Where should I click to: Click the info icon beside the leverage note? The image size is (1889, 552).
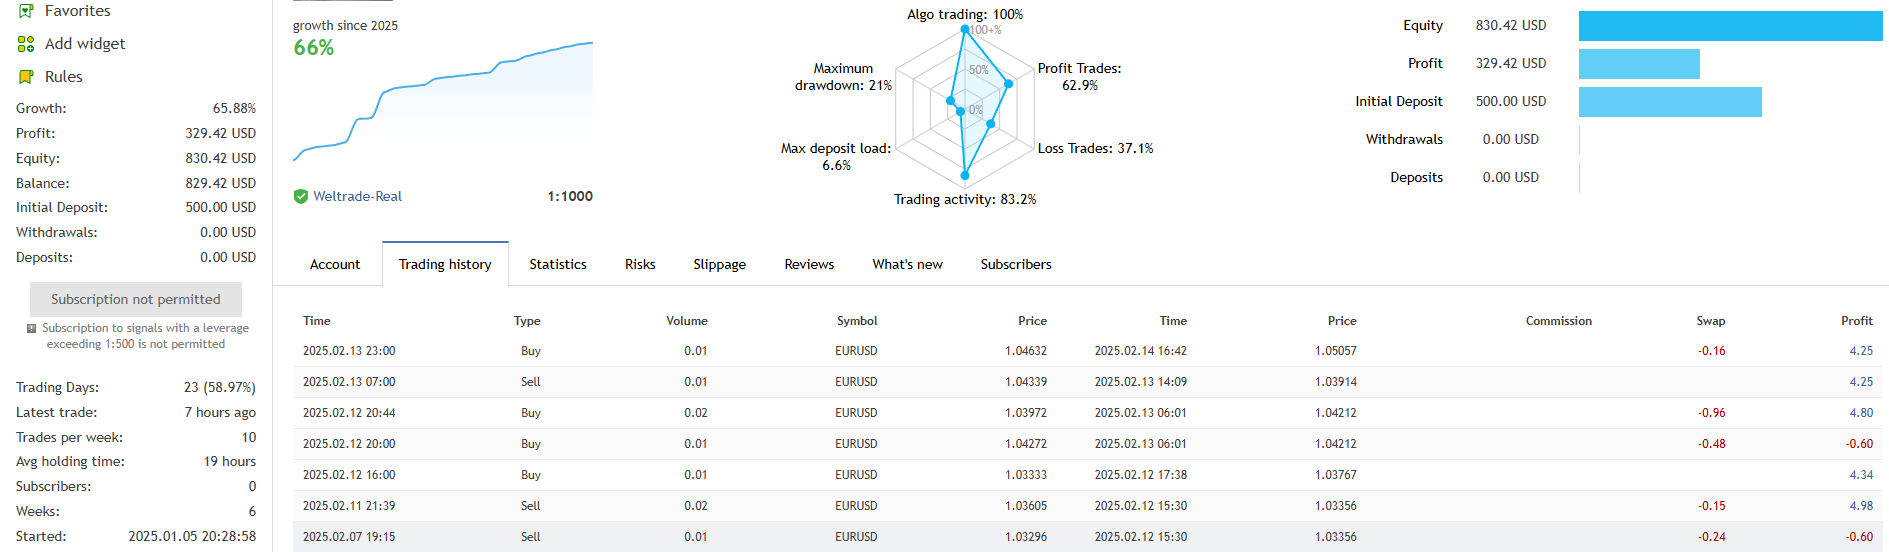(32, 328)
